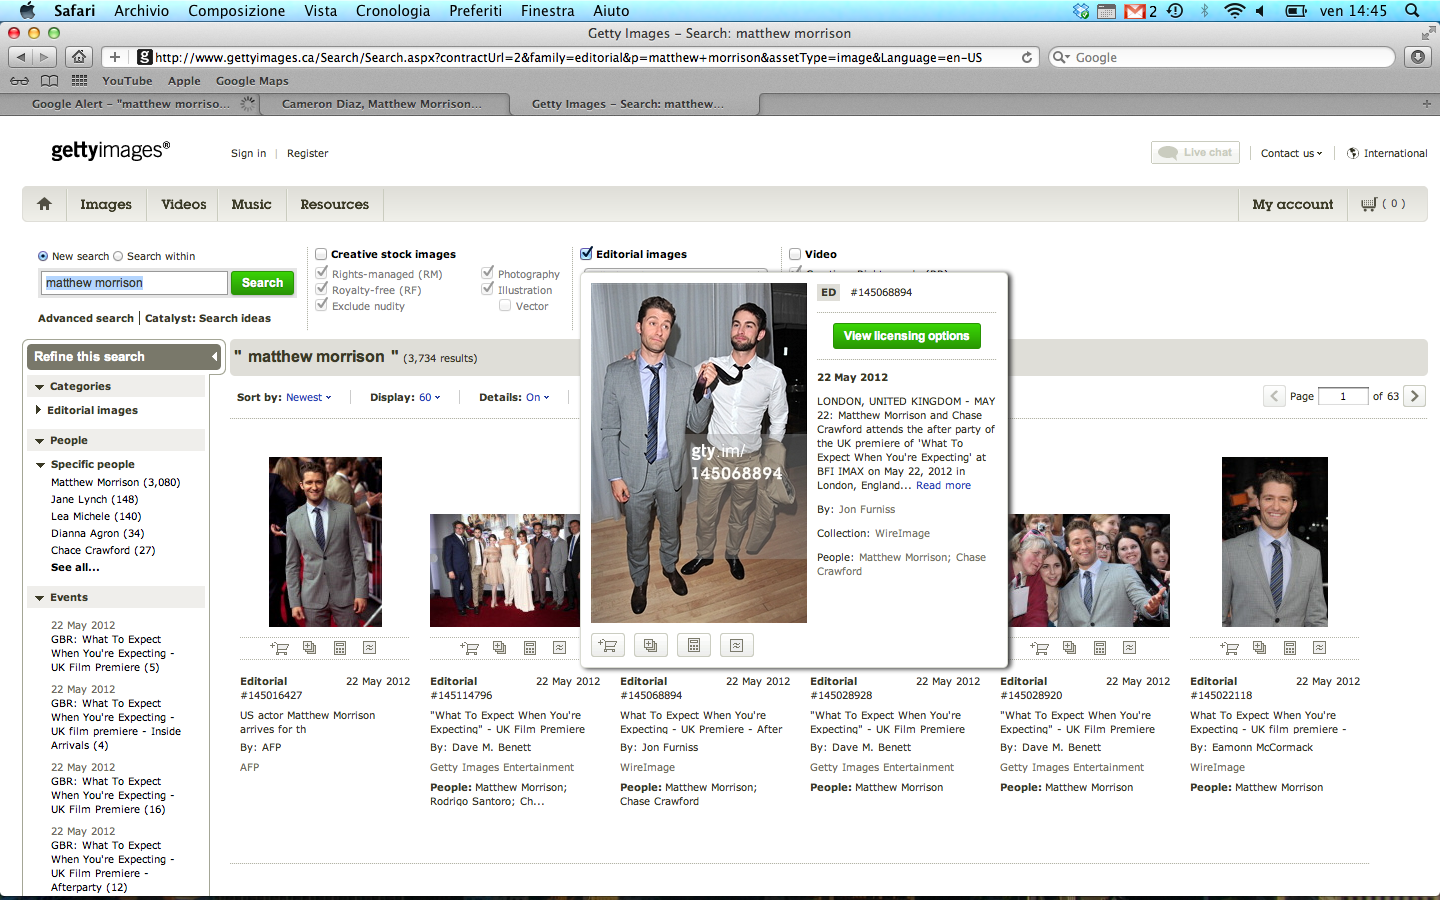Open Cronologia in Safari menu bar
1440x900 pixels.
pyautogui.click(x=393, y=11)
